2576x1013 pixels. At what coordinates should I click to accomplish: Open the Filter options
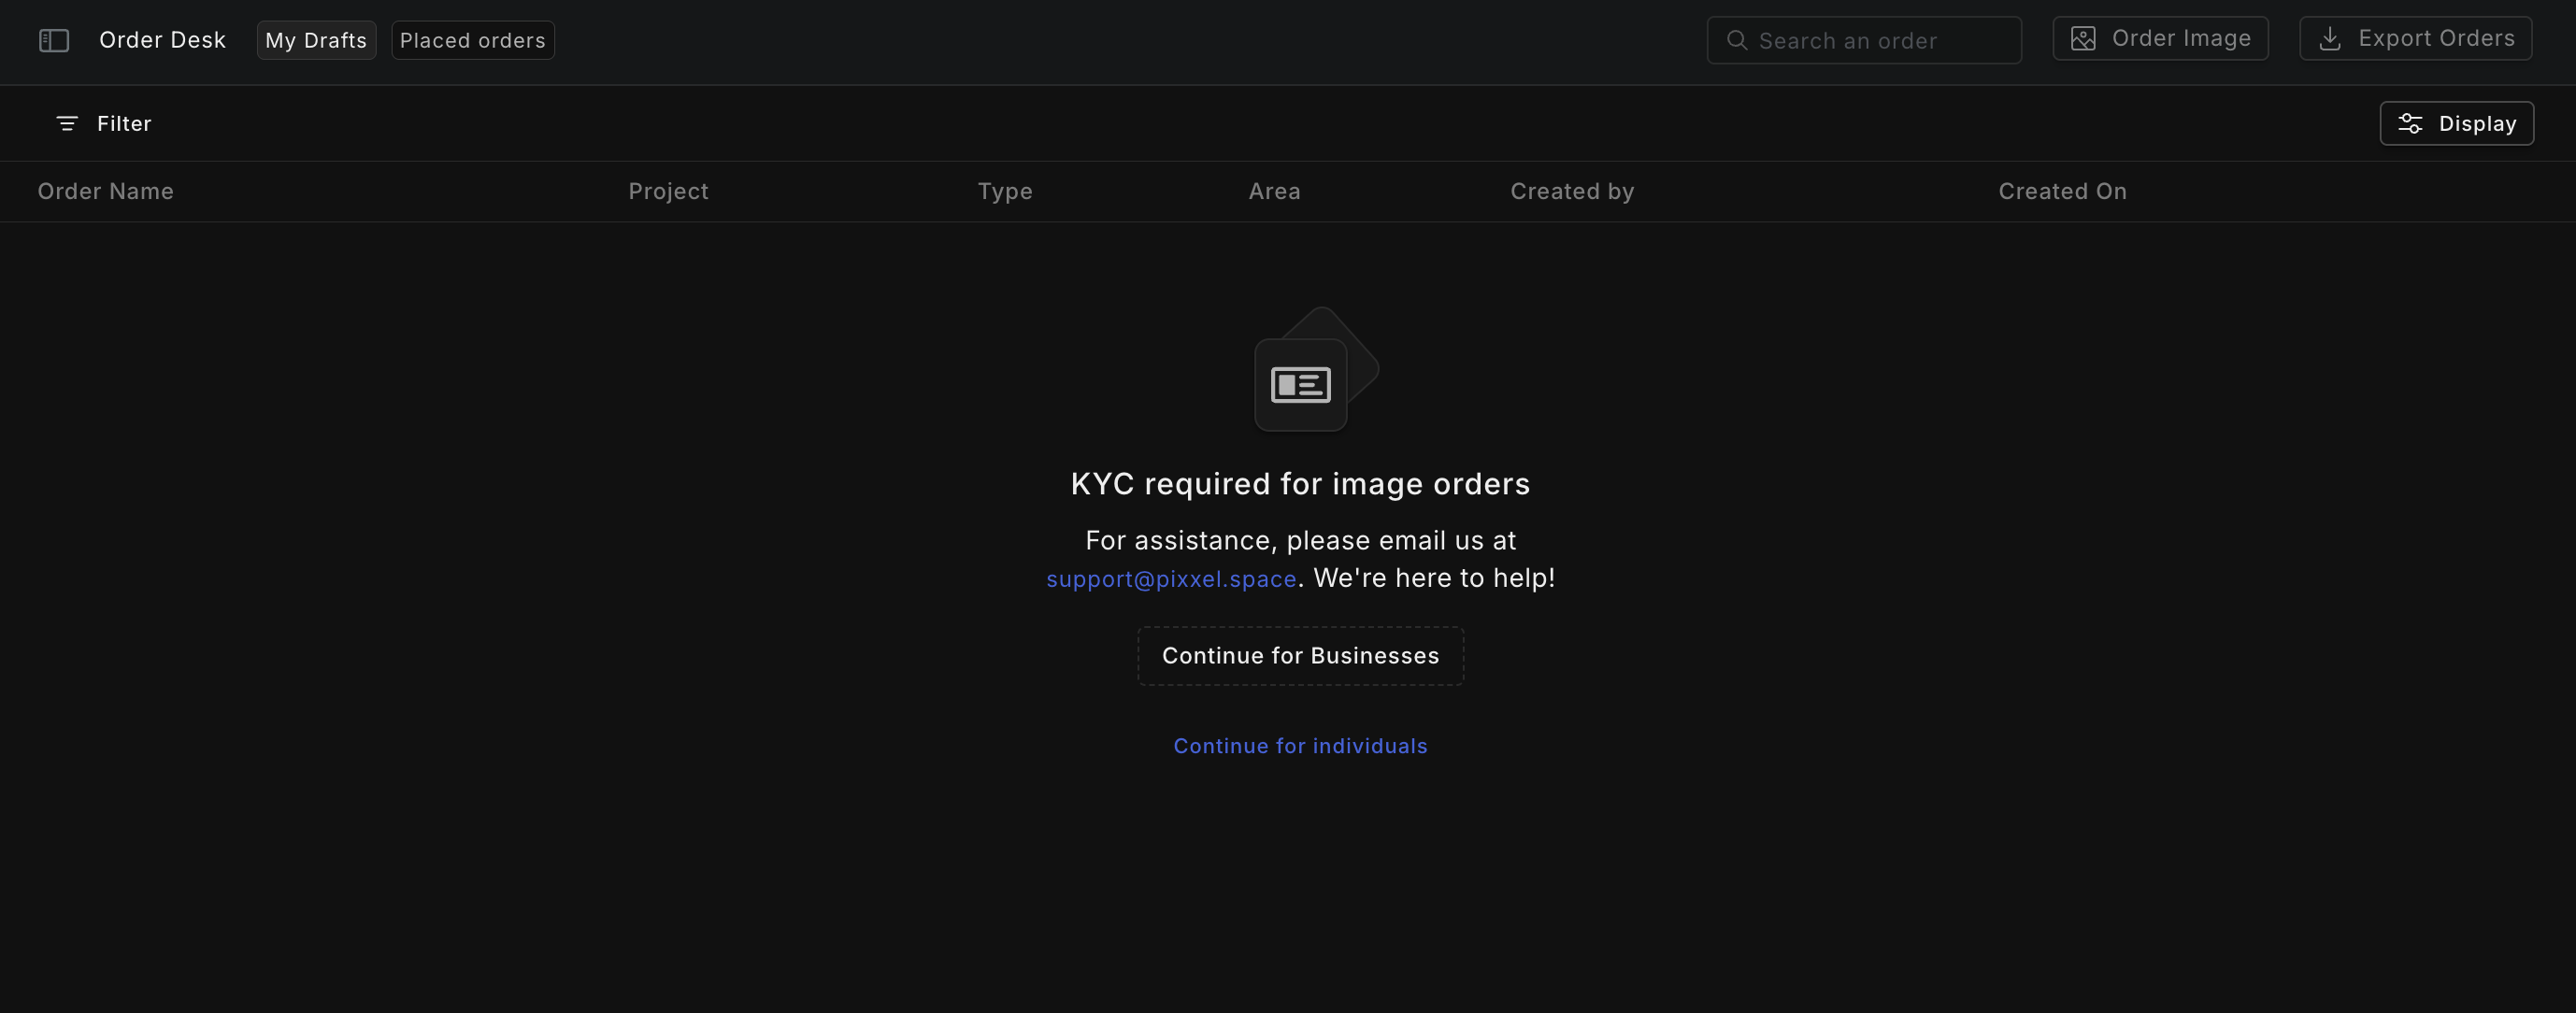104,123
